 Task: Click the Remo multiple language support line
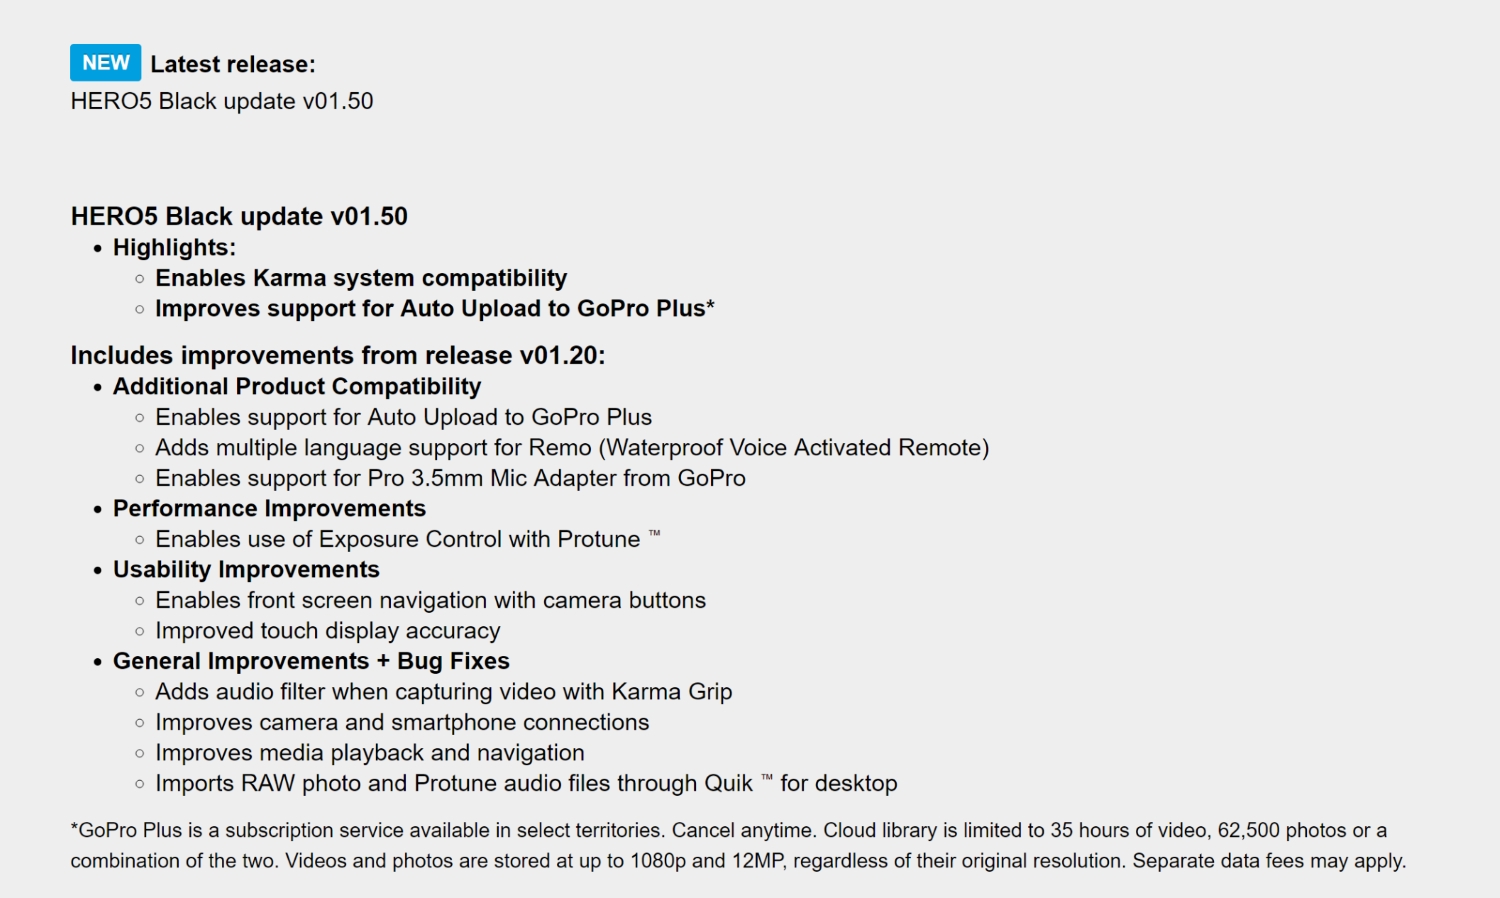pyautogui.click(x=571, y=448)
